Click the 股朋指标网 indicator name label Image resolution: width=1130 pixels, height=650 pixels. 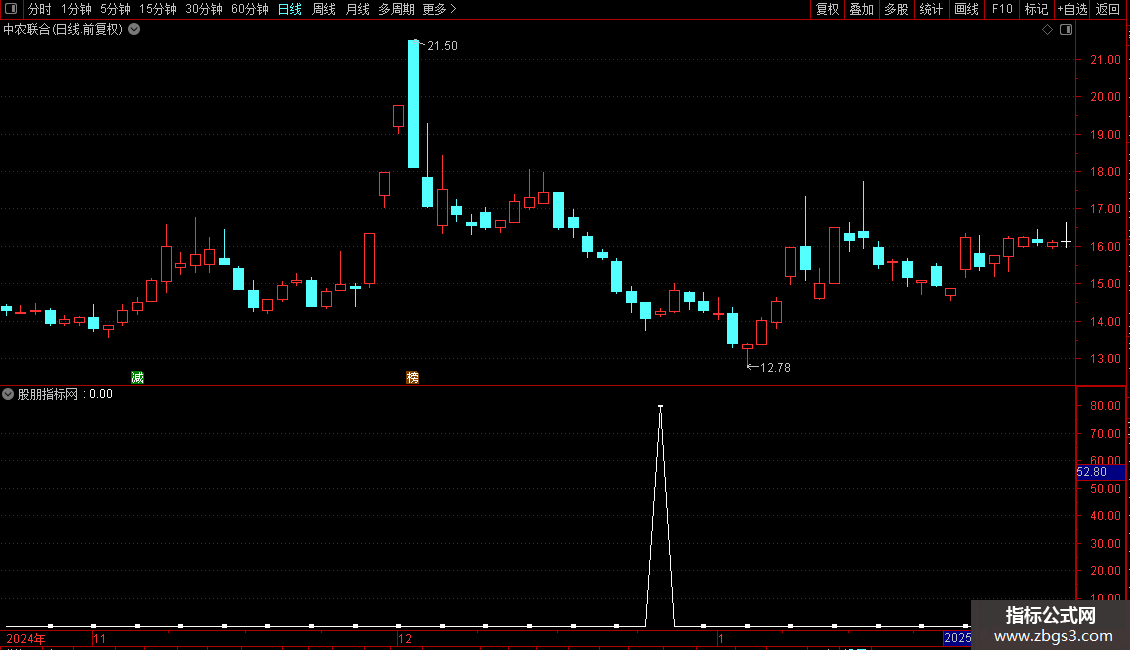point(48,394)
